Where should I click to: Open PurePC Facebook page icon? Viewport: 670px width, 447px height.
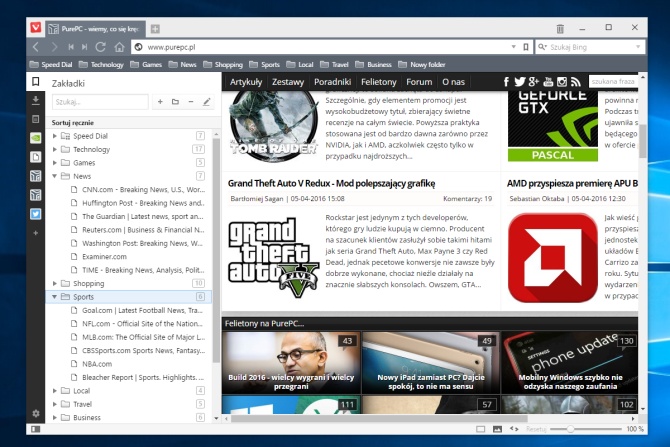point(506,82)
